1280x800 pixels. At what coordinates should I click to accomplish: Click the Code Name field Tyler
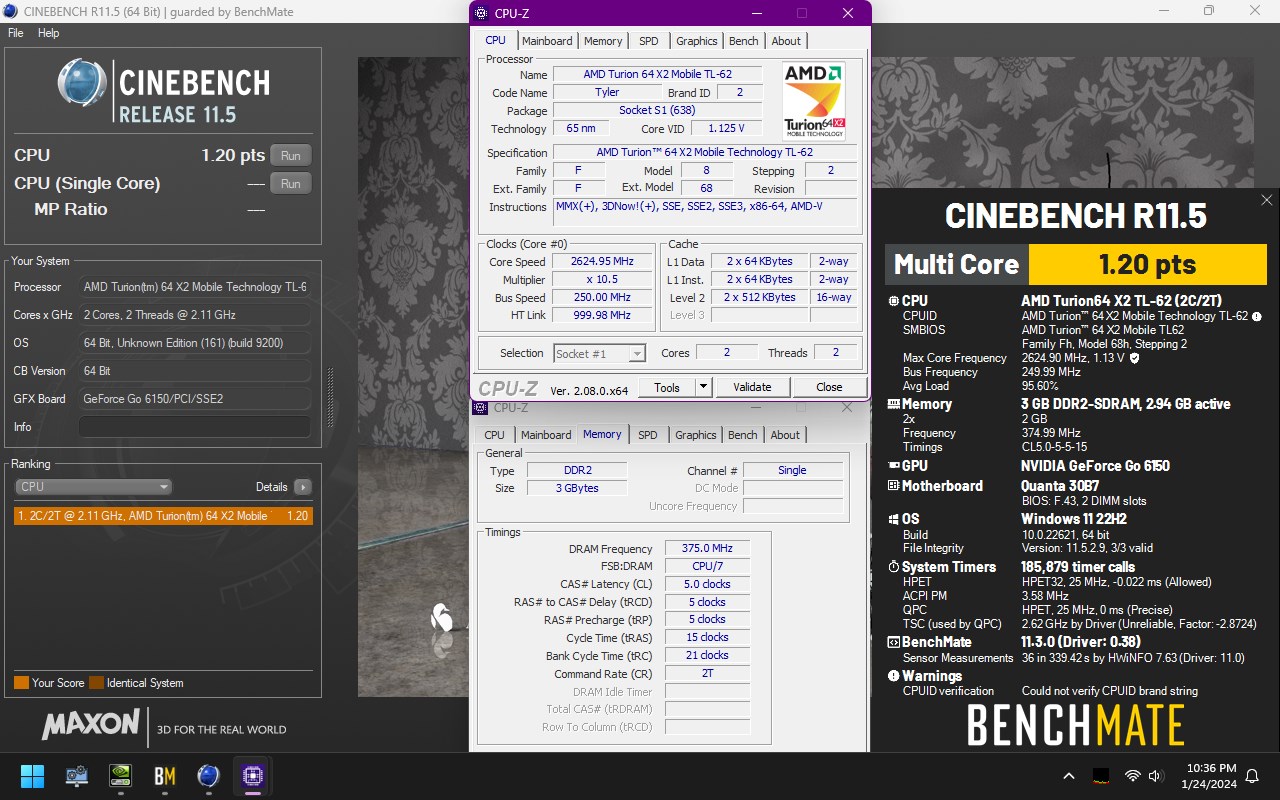[x=607, y=93]
